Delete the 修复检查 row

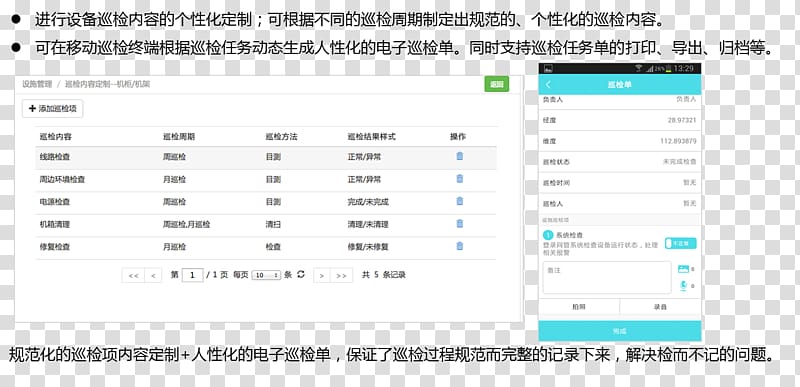pyautogui.click(x=460, y=246)
